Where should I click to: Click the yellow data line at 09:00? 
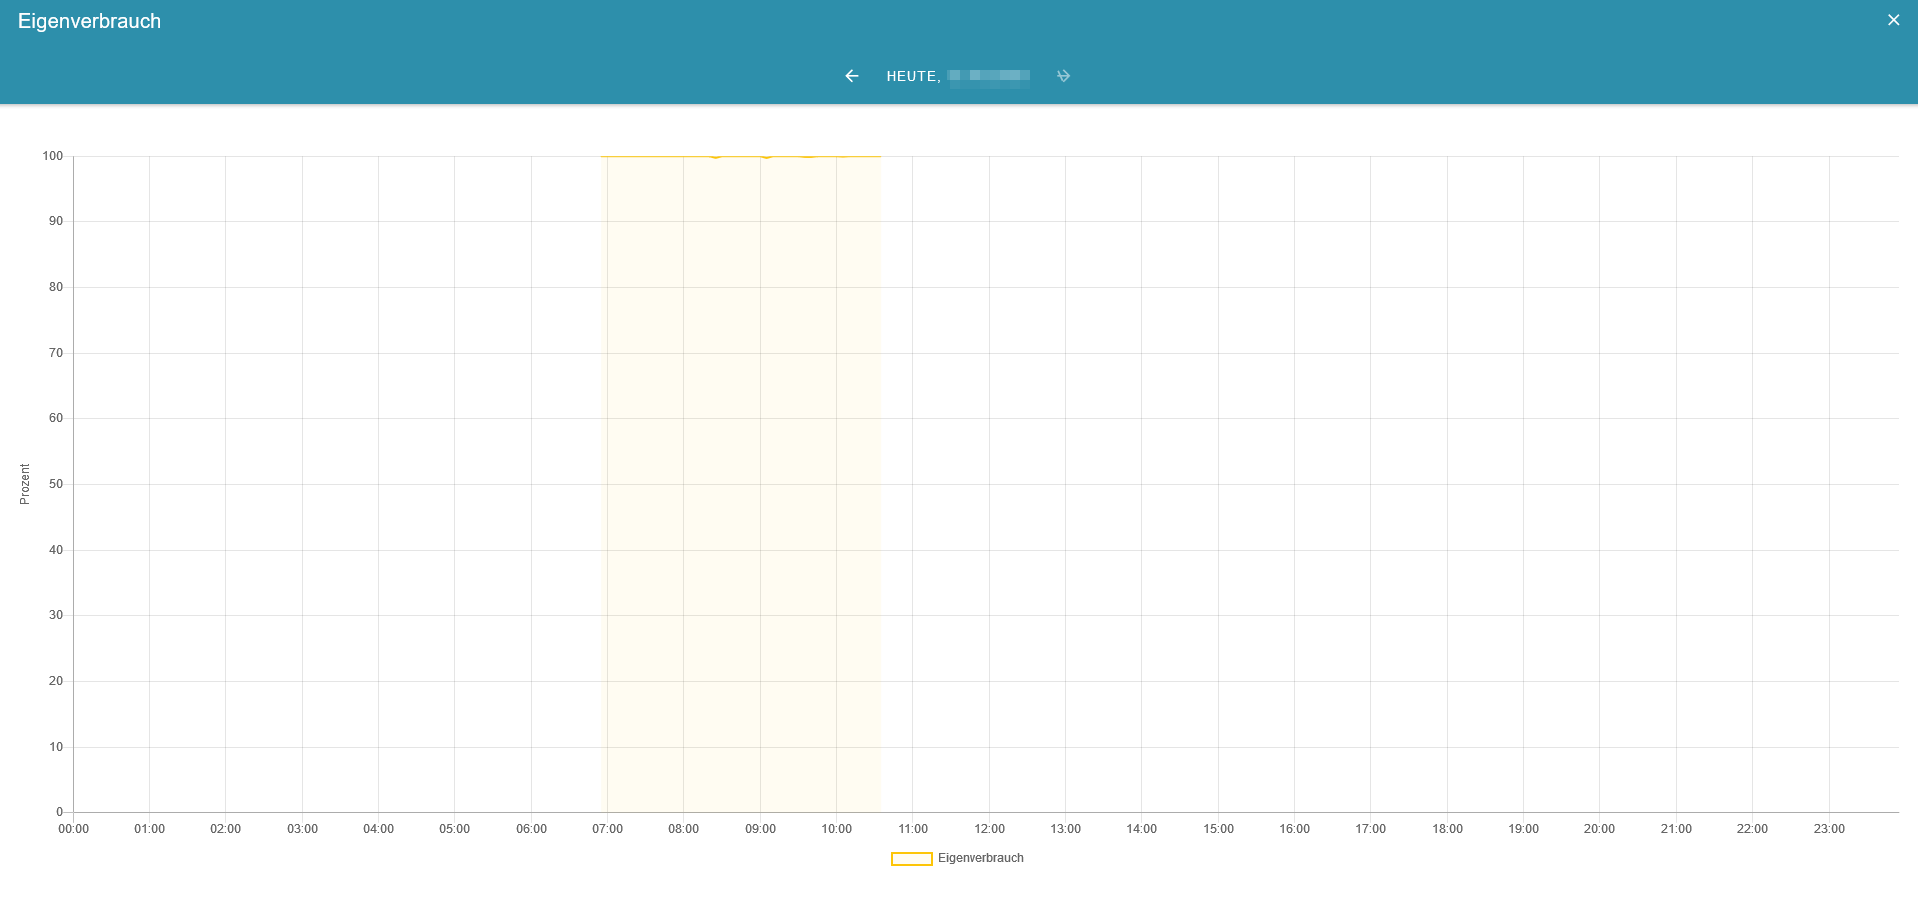click(760, 156)
